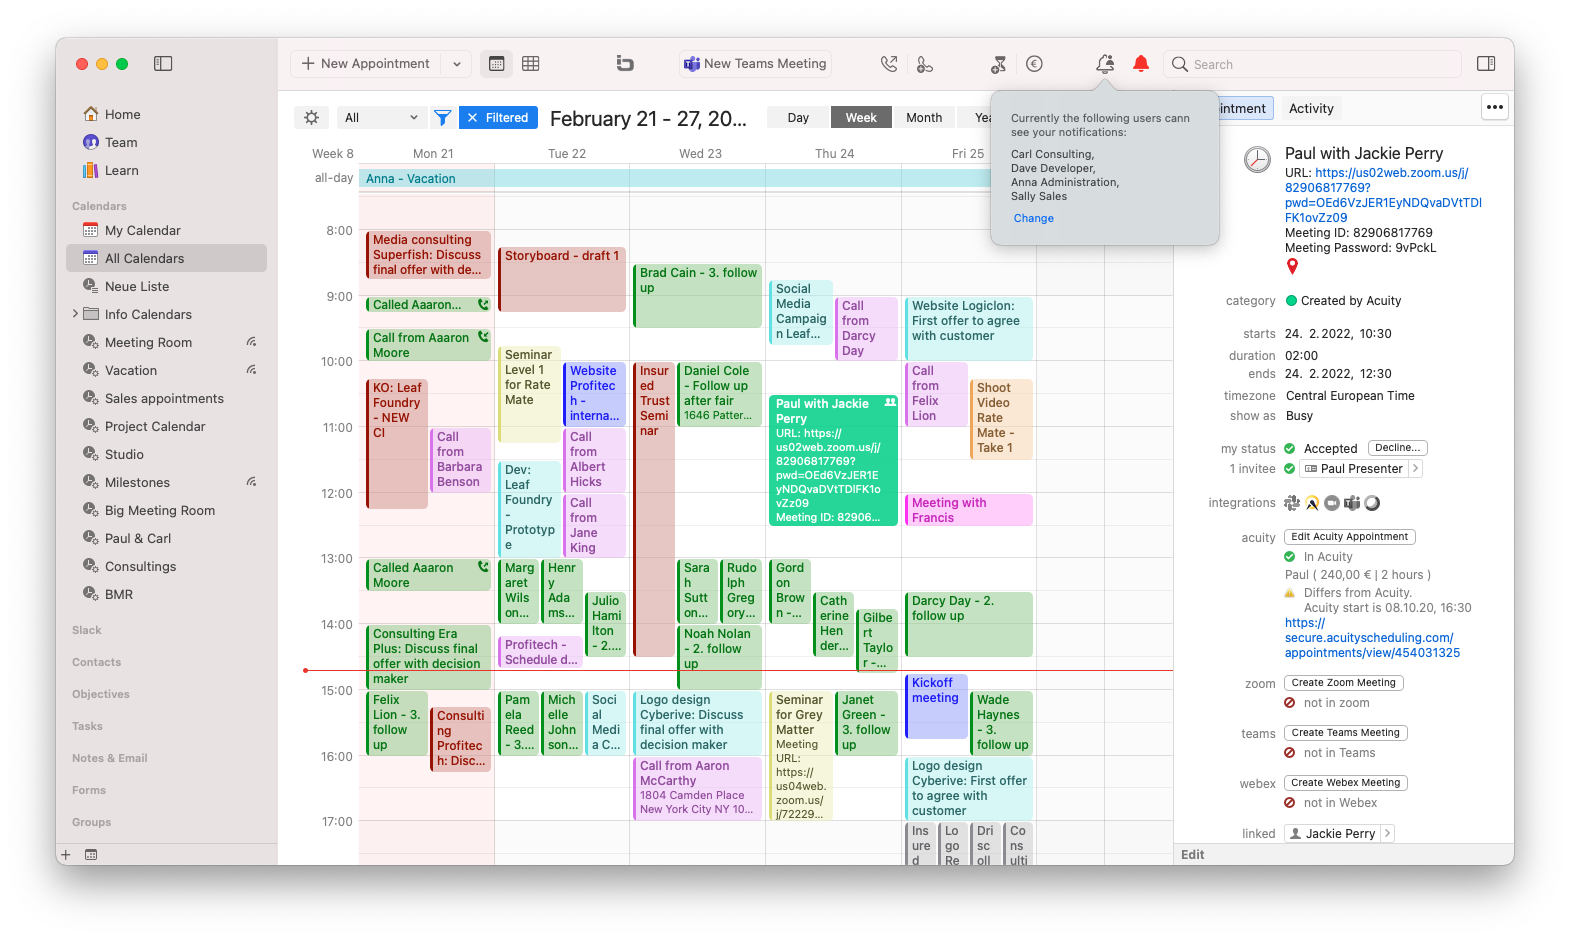1570x939 pixels.
Task: Switch to Activity tab
Action: click(x=1311, y=109)
